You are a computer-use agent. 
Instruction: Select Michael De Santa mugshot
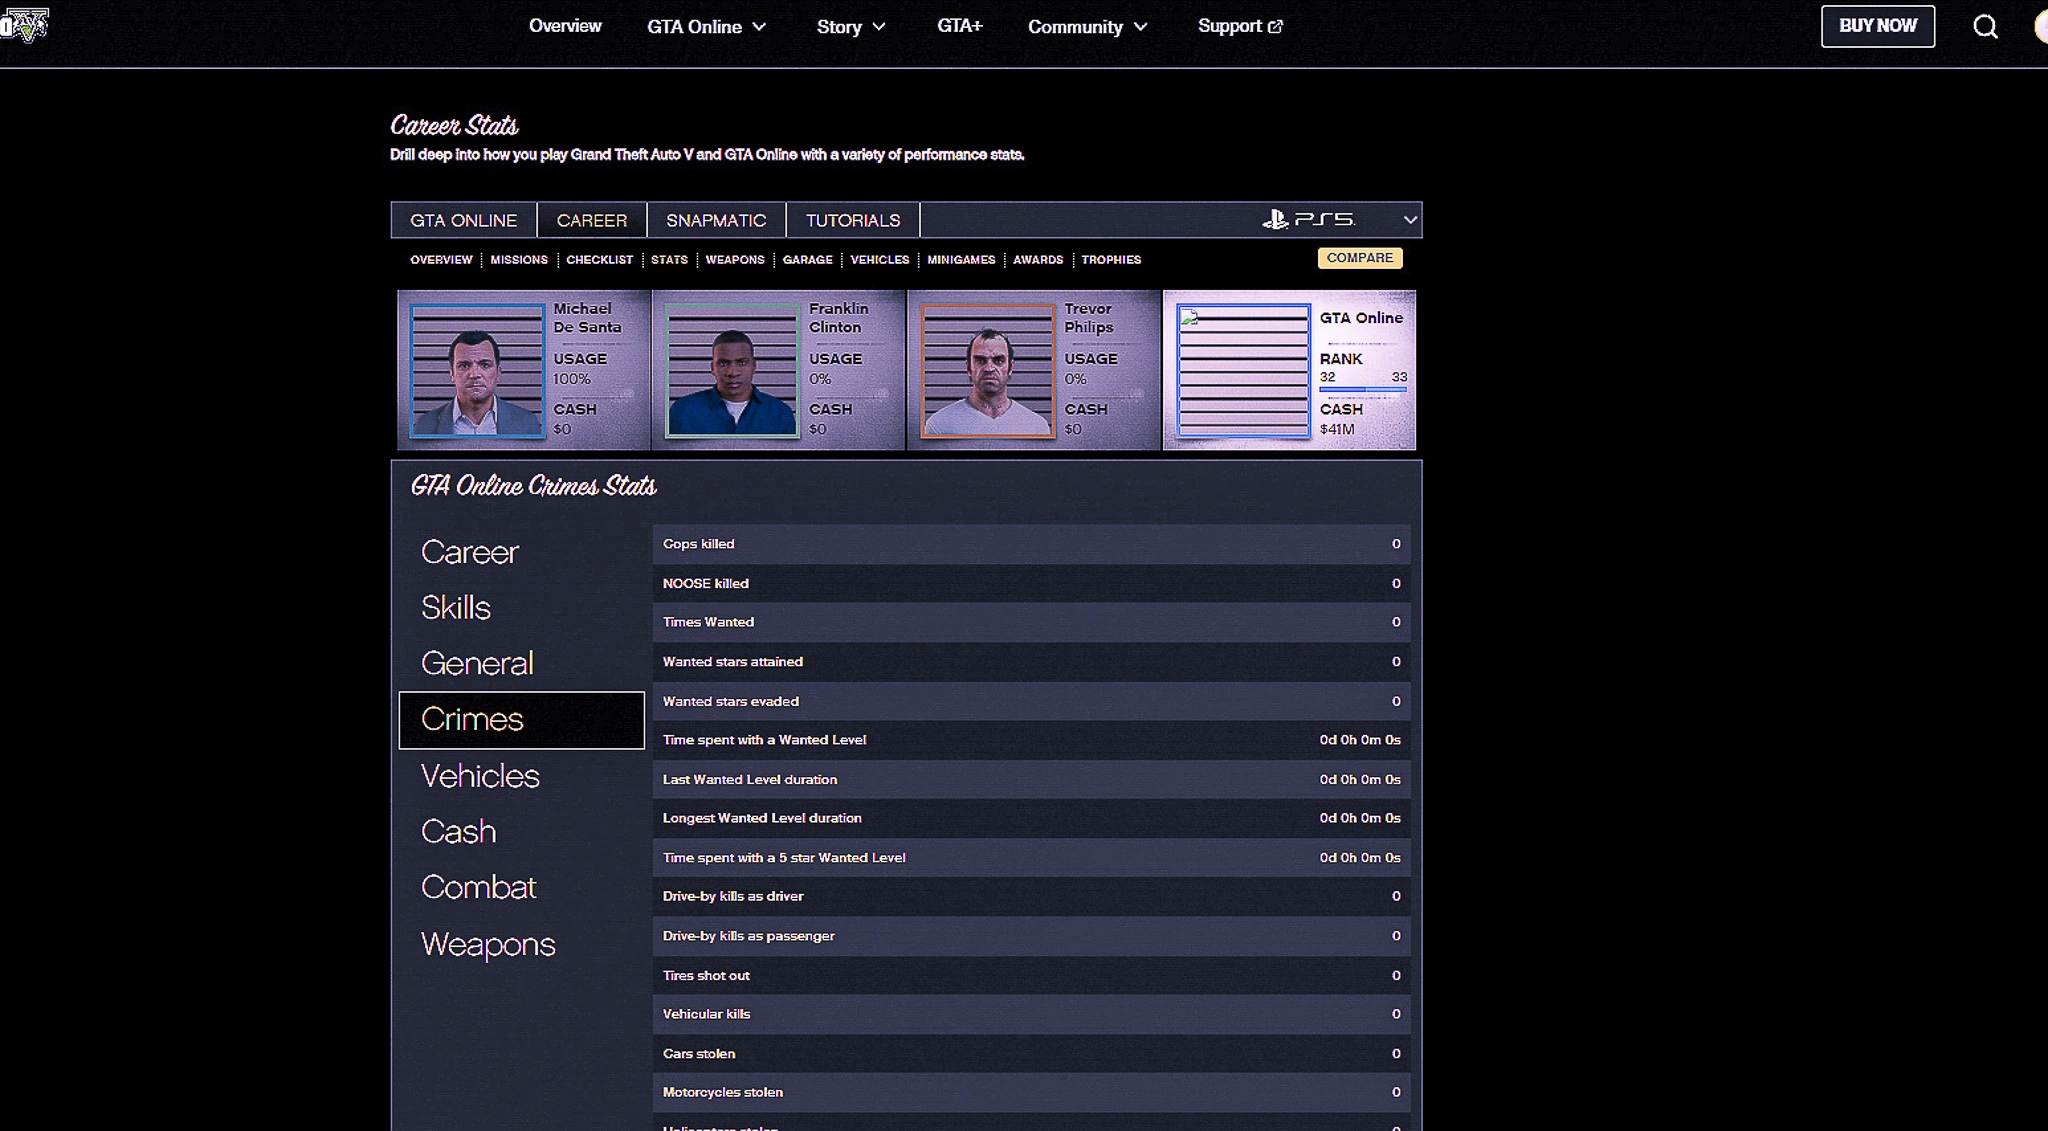pyautogui.click(x=477, y=370)
